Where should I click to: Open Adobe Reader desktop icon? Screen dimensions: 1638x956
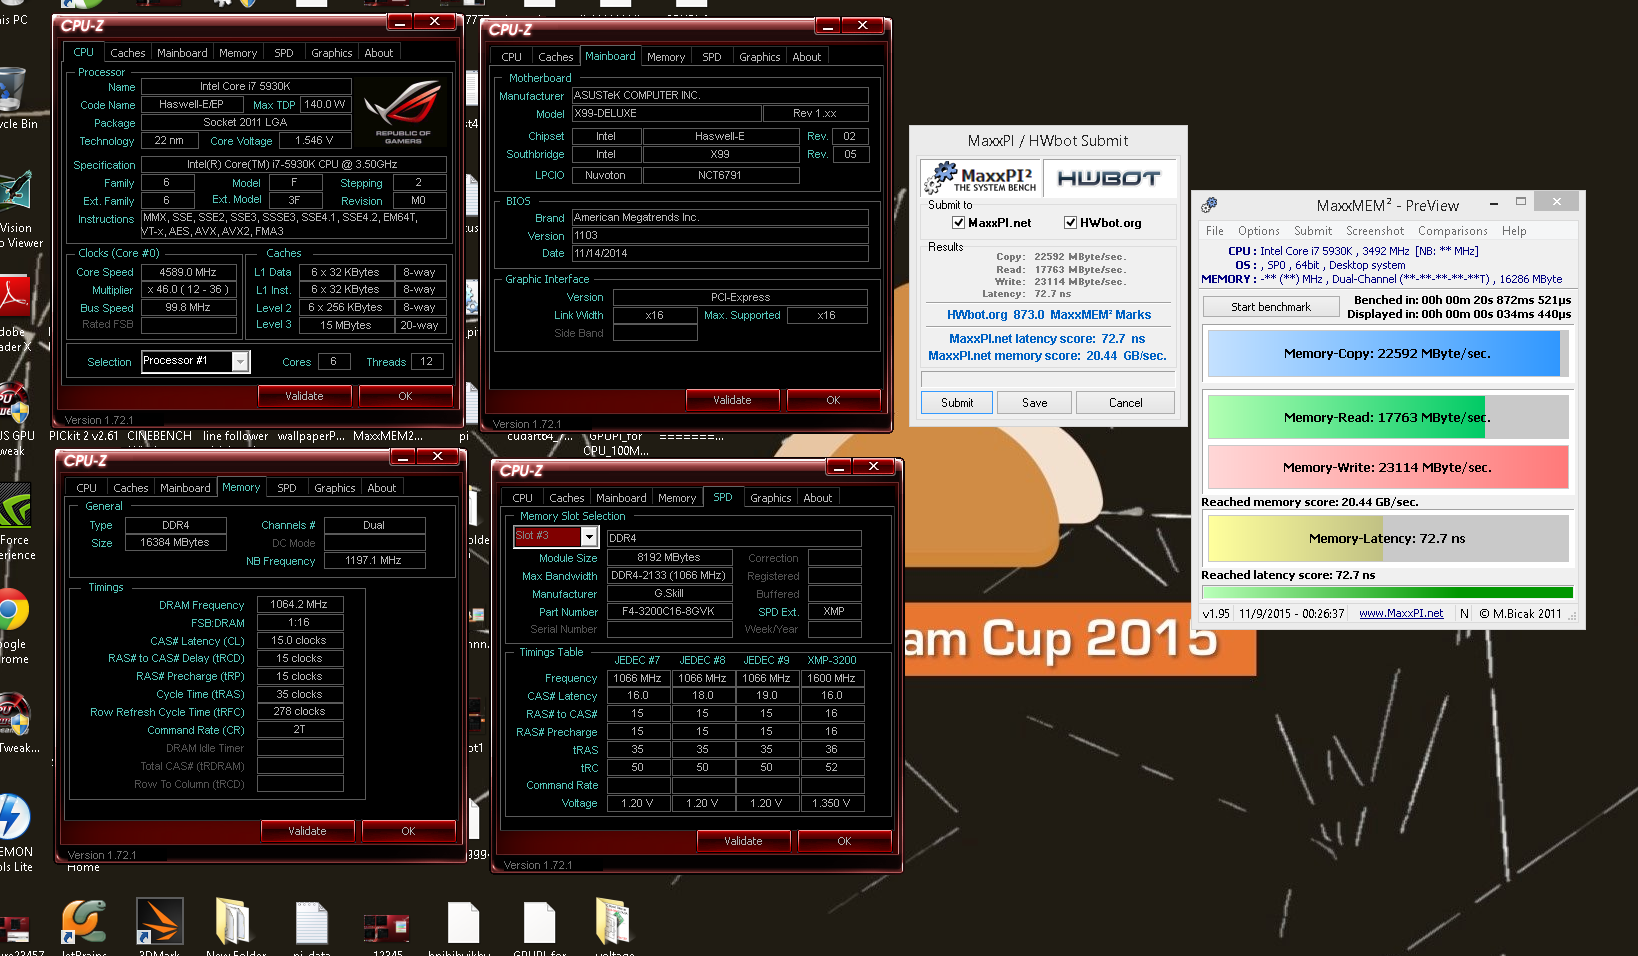coord(14,297)
